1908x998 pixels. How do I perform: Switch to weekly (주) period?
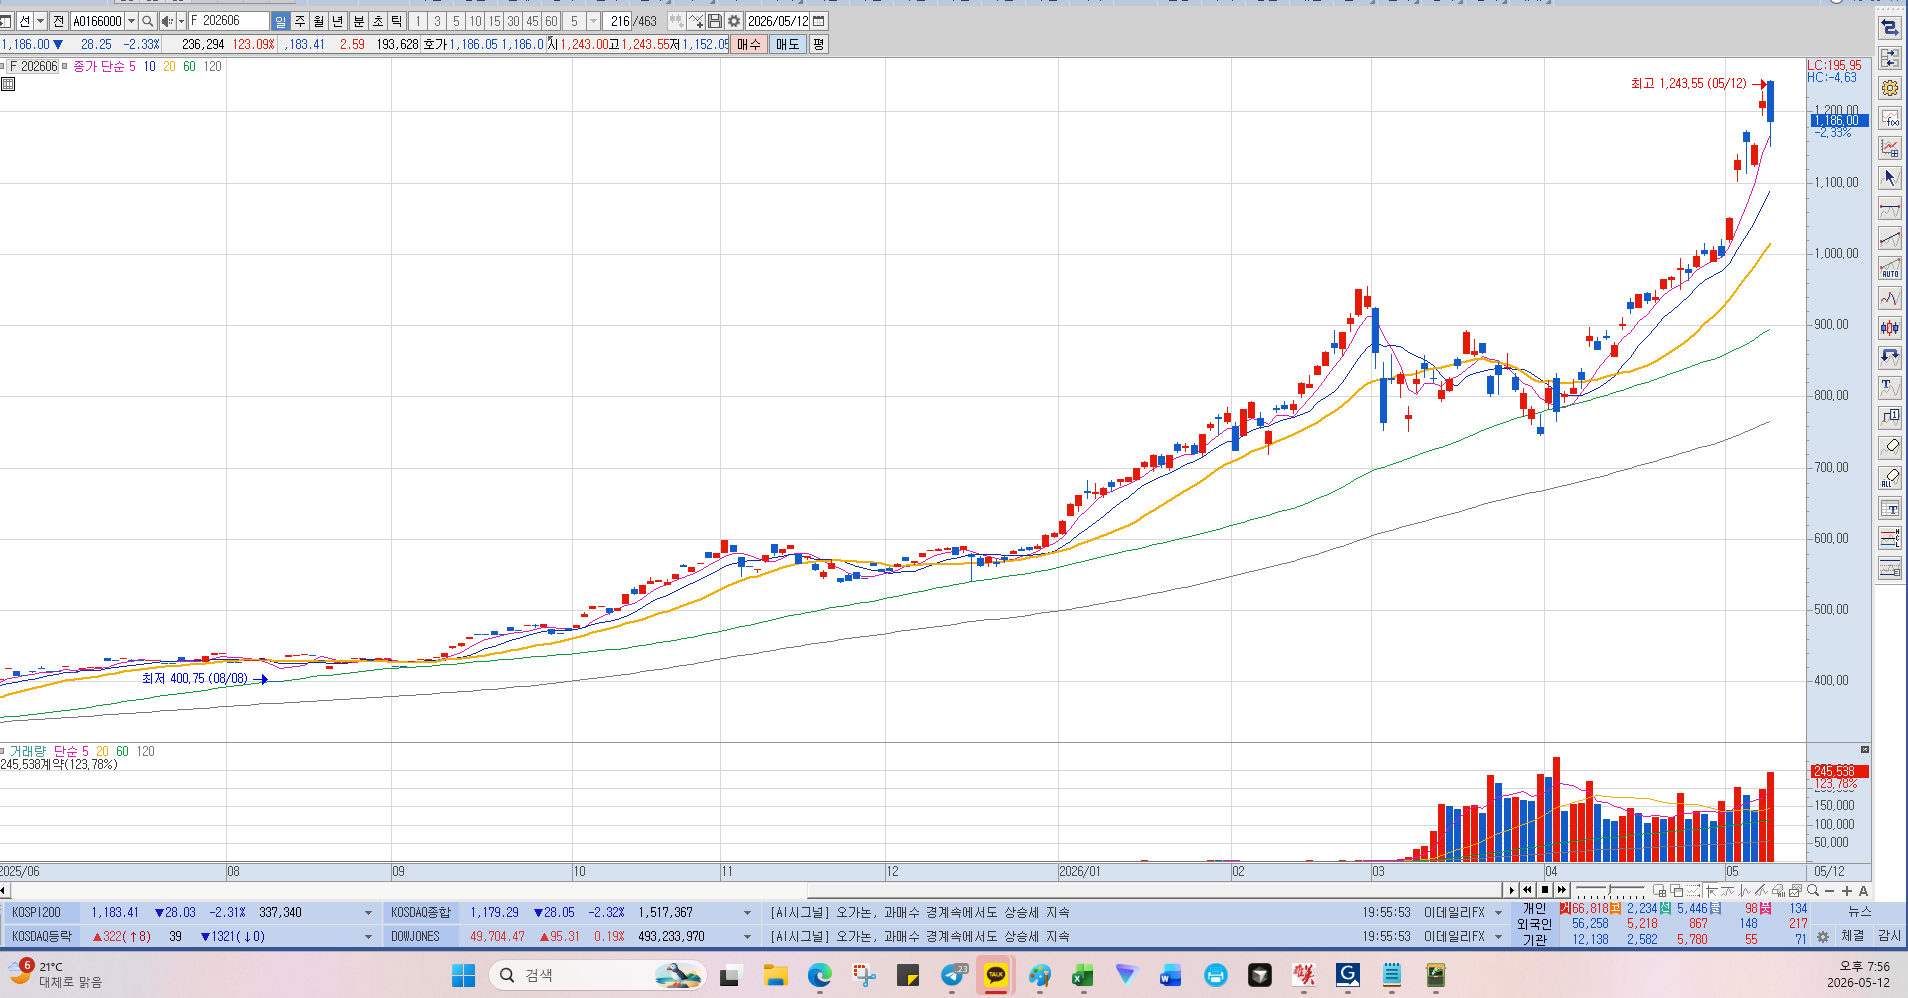299,21
